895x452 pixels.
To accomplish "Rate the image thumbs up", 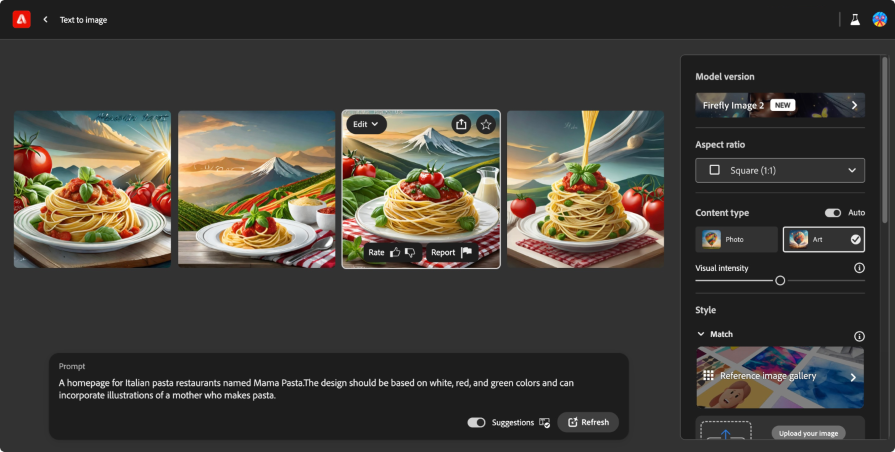I will click(x=395, y=252).
